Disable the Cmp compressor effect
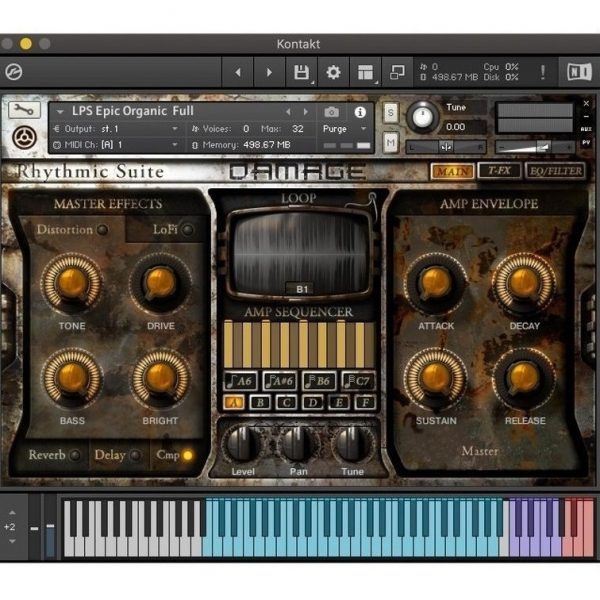Screen dimensions: 600x600 point(188,455)
